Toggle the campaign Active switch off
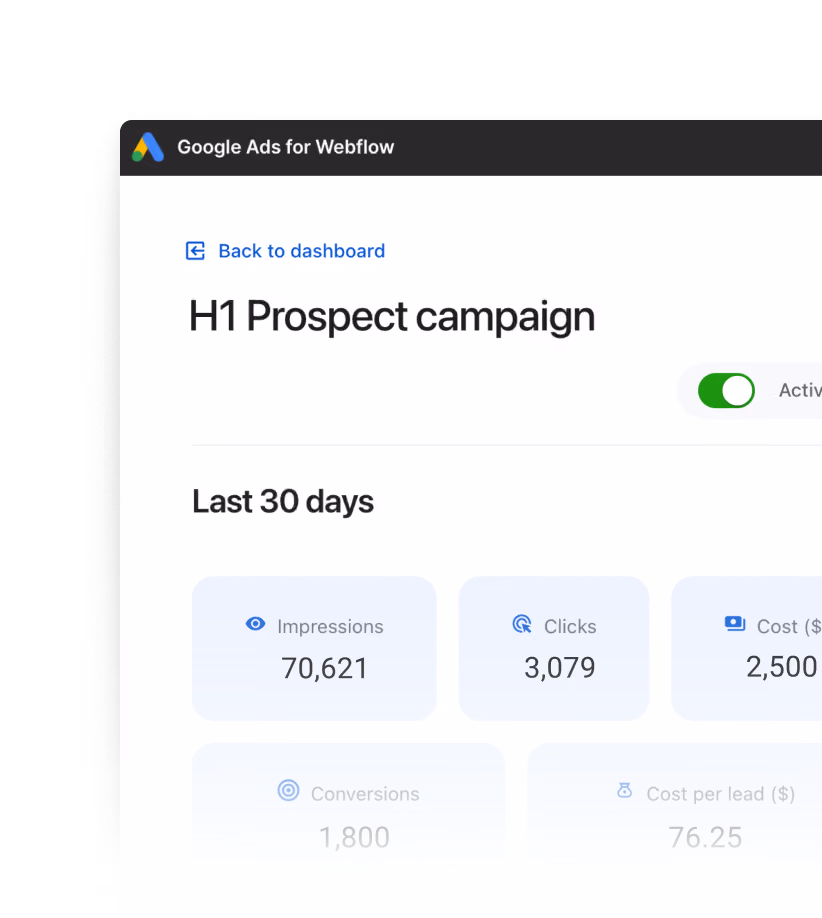 pos(726,391)
